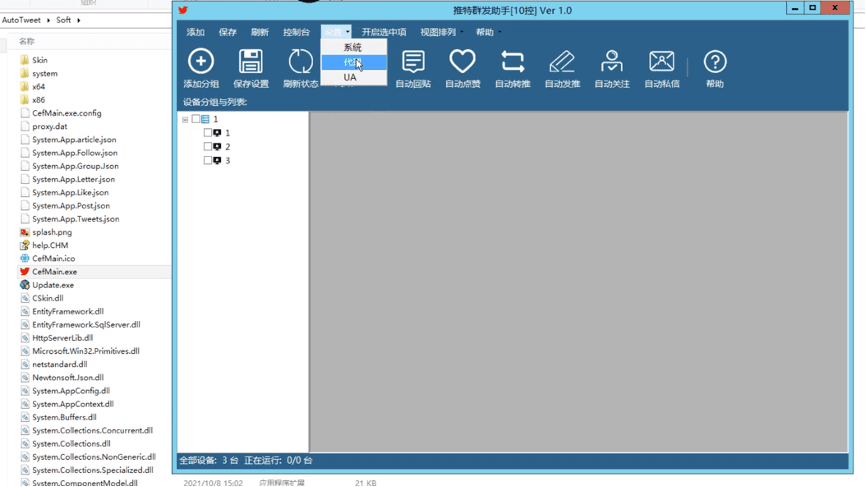Select the x86 folder in Explorer
866x487 pixels.
coord(38,100)
